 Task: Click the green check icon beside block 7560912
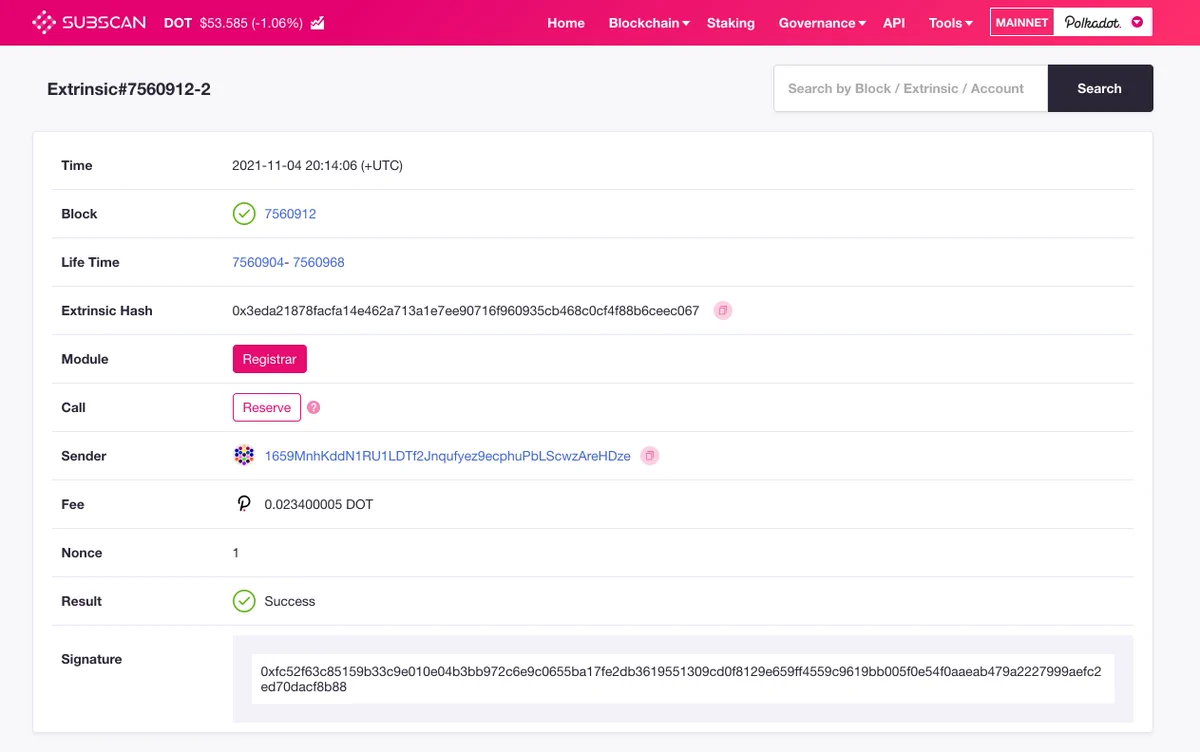[244, 214]
